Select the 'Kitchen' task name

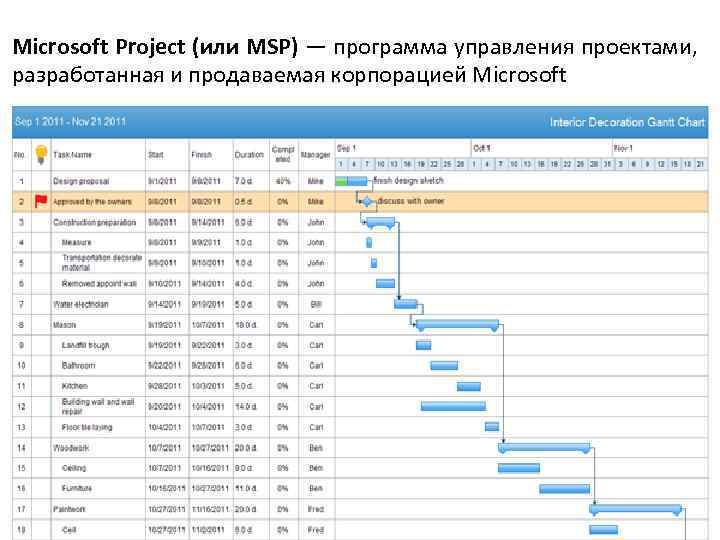[x=74, y=386]
